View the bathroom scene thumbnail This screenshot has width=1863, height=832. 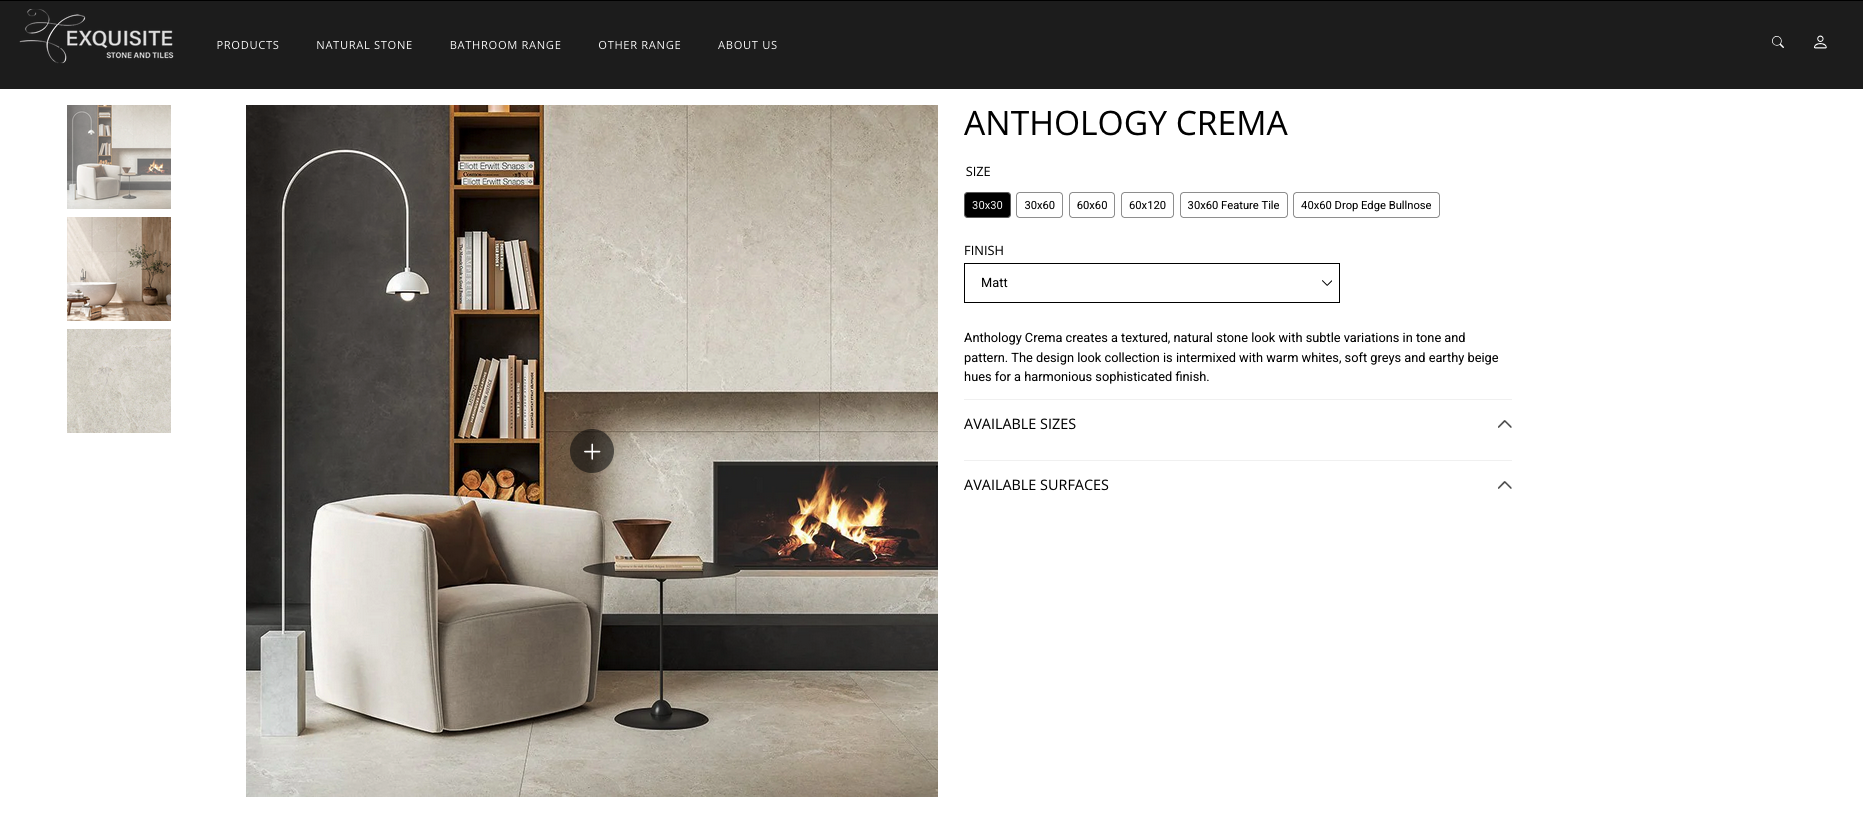coord(119,269)
